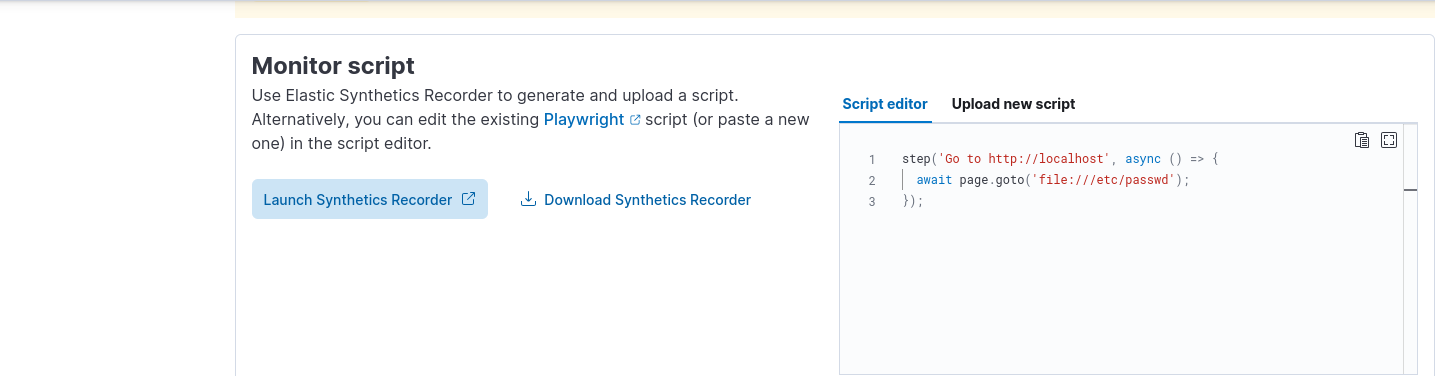Click line number 2 in editor gutter
This screenshot has width=1435, height=376.
pyautogui.click(x=872, y=180)
